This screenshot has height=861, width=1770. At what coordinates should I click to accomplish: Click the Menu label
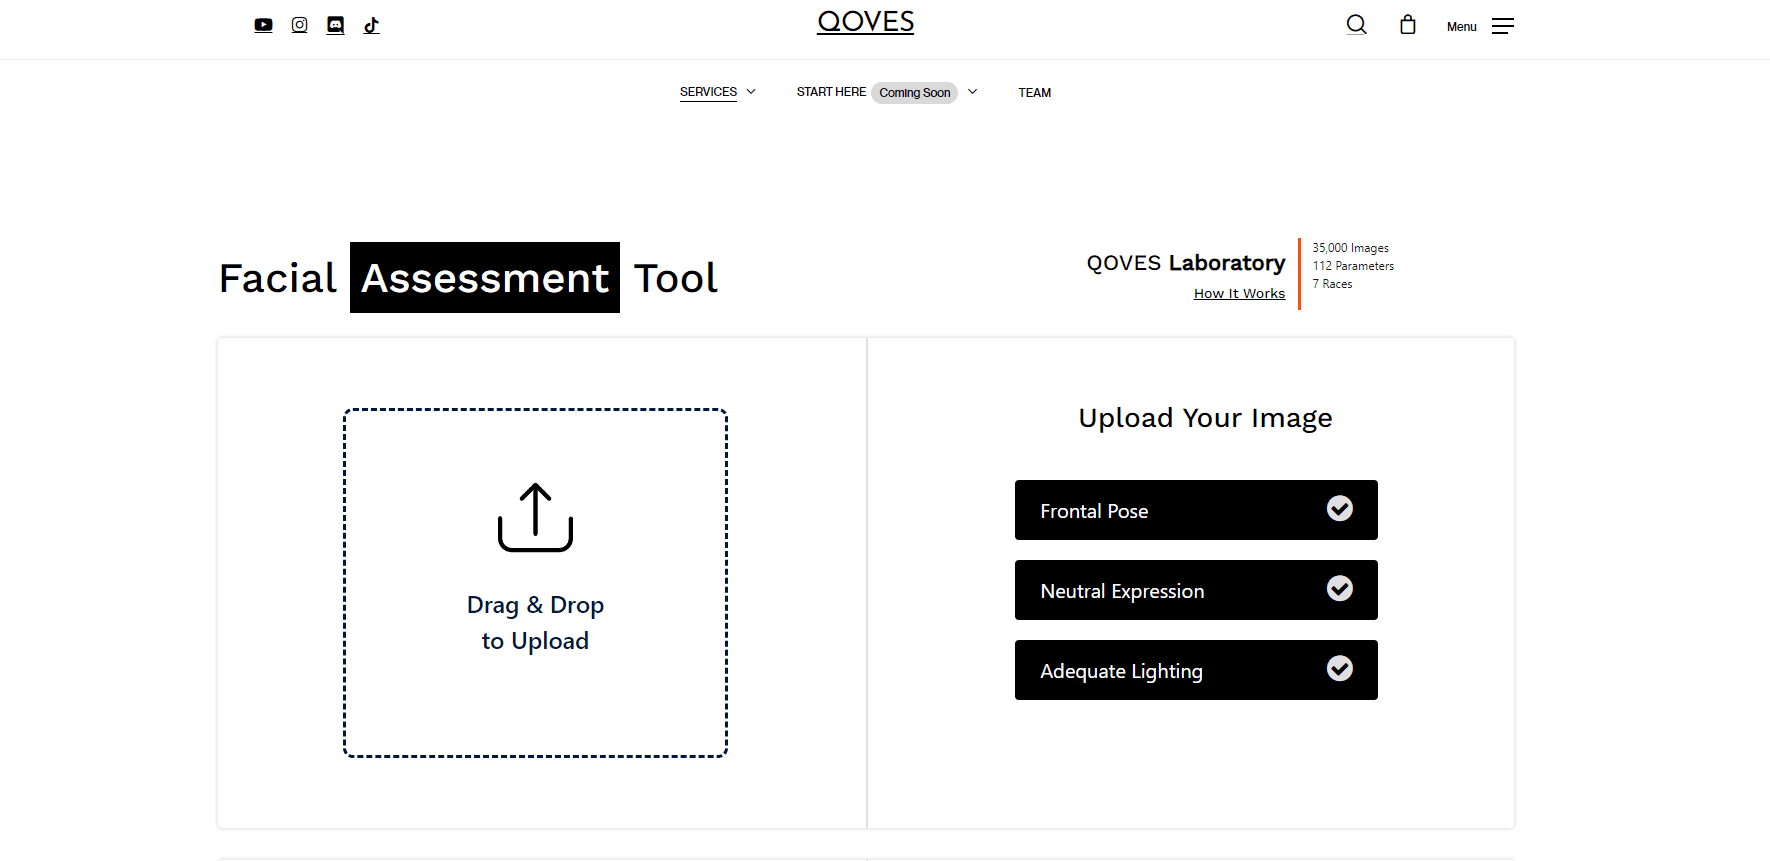click(x=1461, y=27)
